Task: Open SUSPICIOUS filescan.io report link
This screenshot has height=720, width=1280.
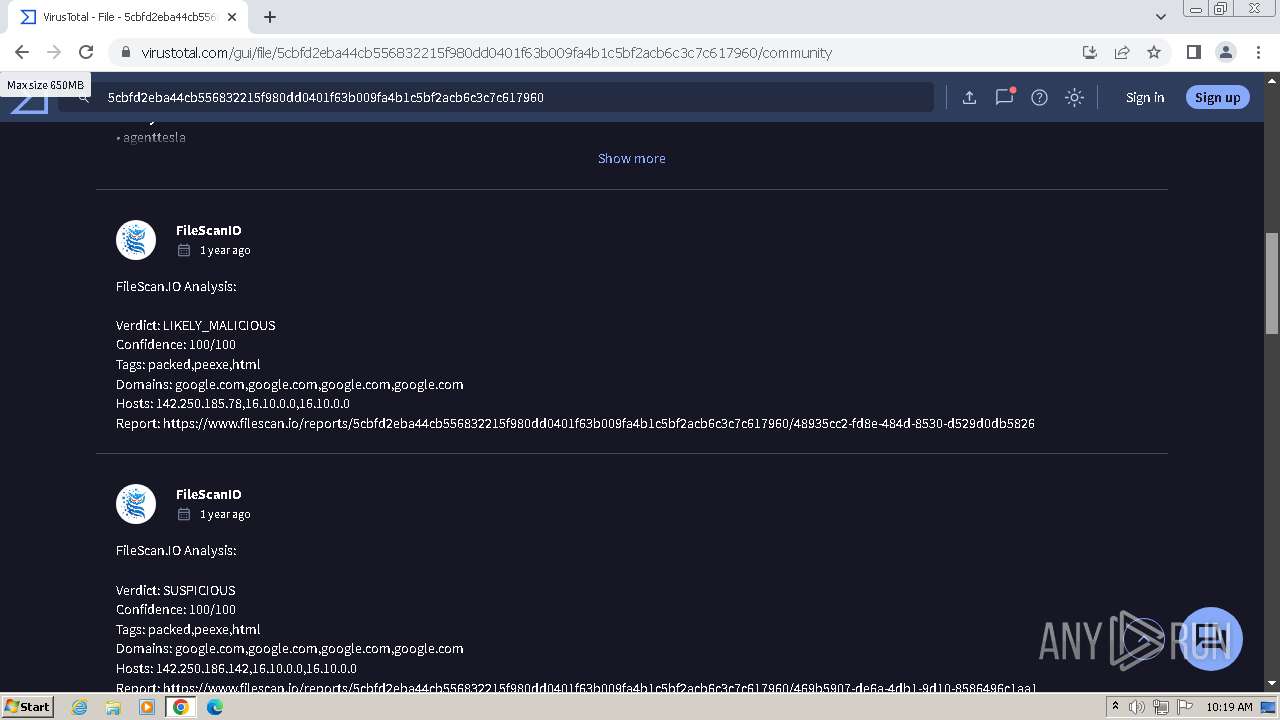Action: point(599,687)
